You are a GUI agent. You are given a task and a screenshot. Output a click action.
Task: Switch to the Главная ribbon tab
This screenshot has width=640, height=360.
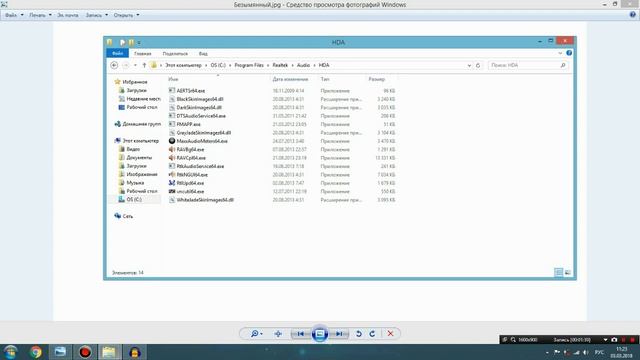tap(143, 53)
